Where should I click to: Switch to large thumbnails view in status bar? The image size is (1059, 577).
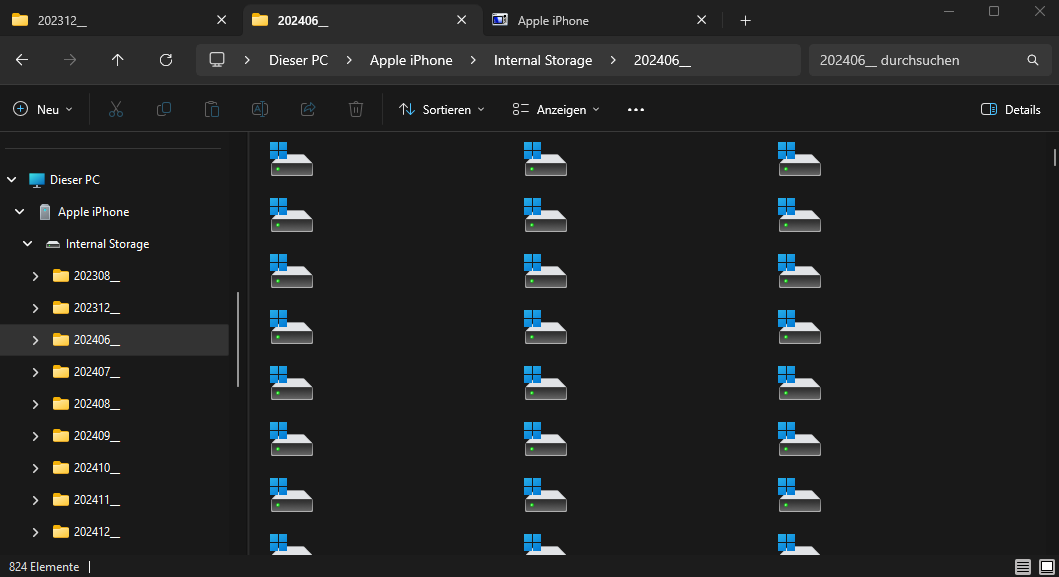point(1046,567)
